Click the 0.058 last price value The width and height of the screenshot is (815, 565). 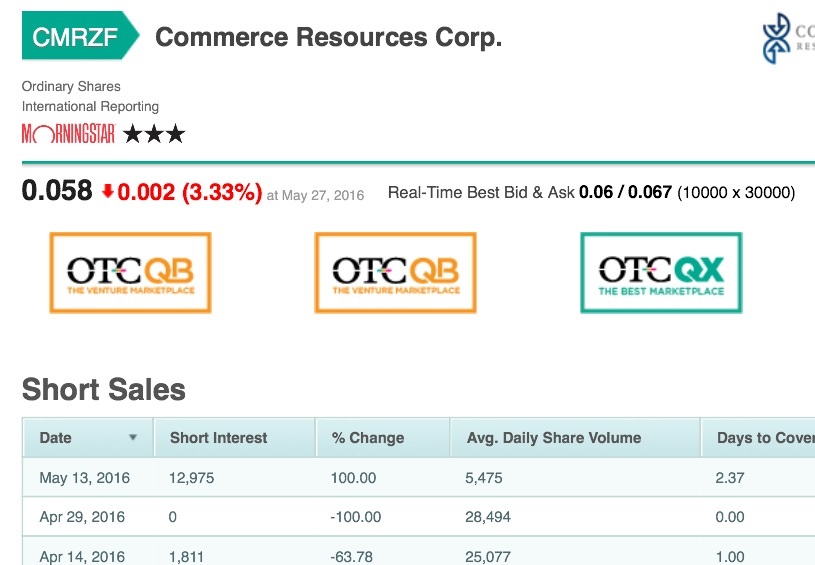click(57, 190)
